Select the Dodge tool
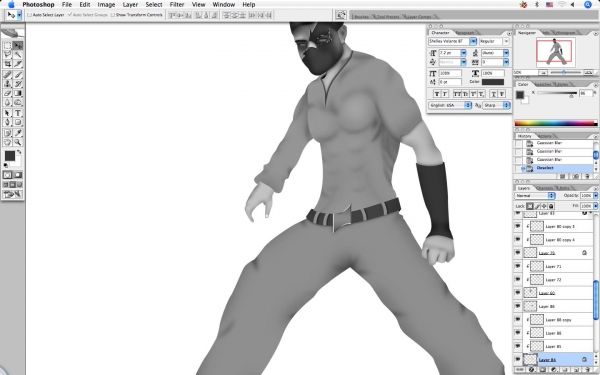 pos(18,102)
